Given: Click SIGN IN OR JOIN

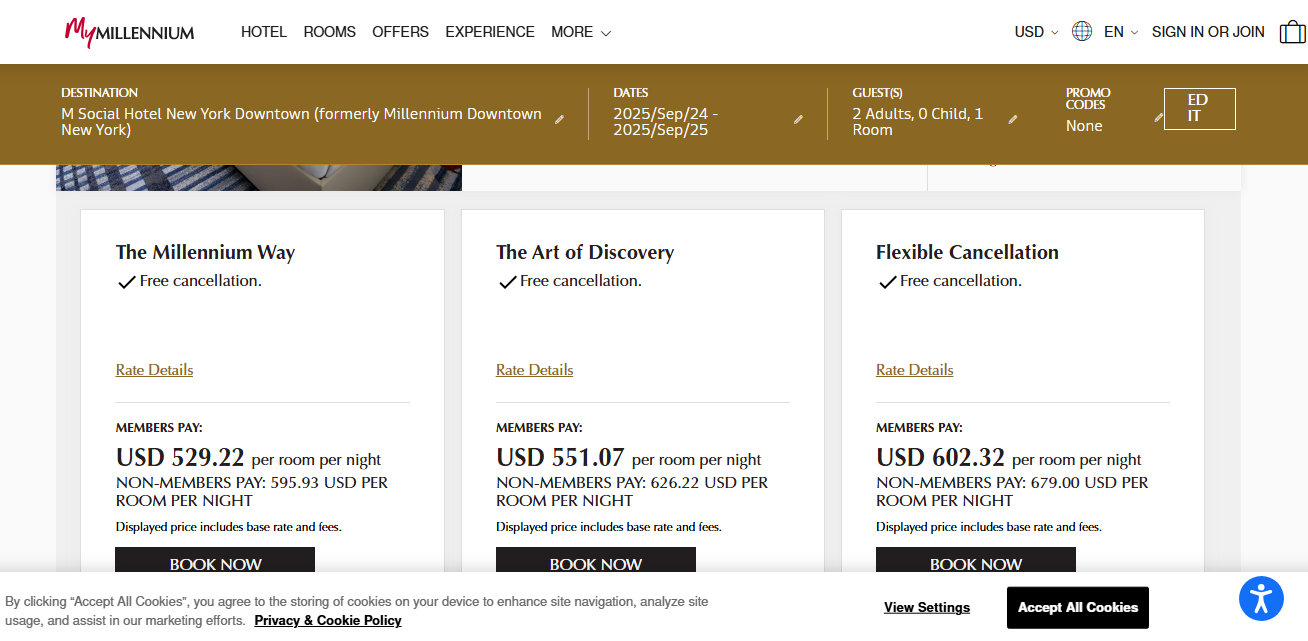Looking at the screenshot, I should 1207,32.
